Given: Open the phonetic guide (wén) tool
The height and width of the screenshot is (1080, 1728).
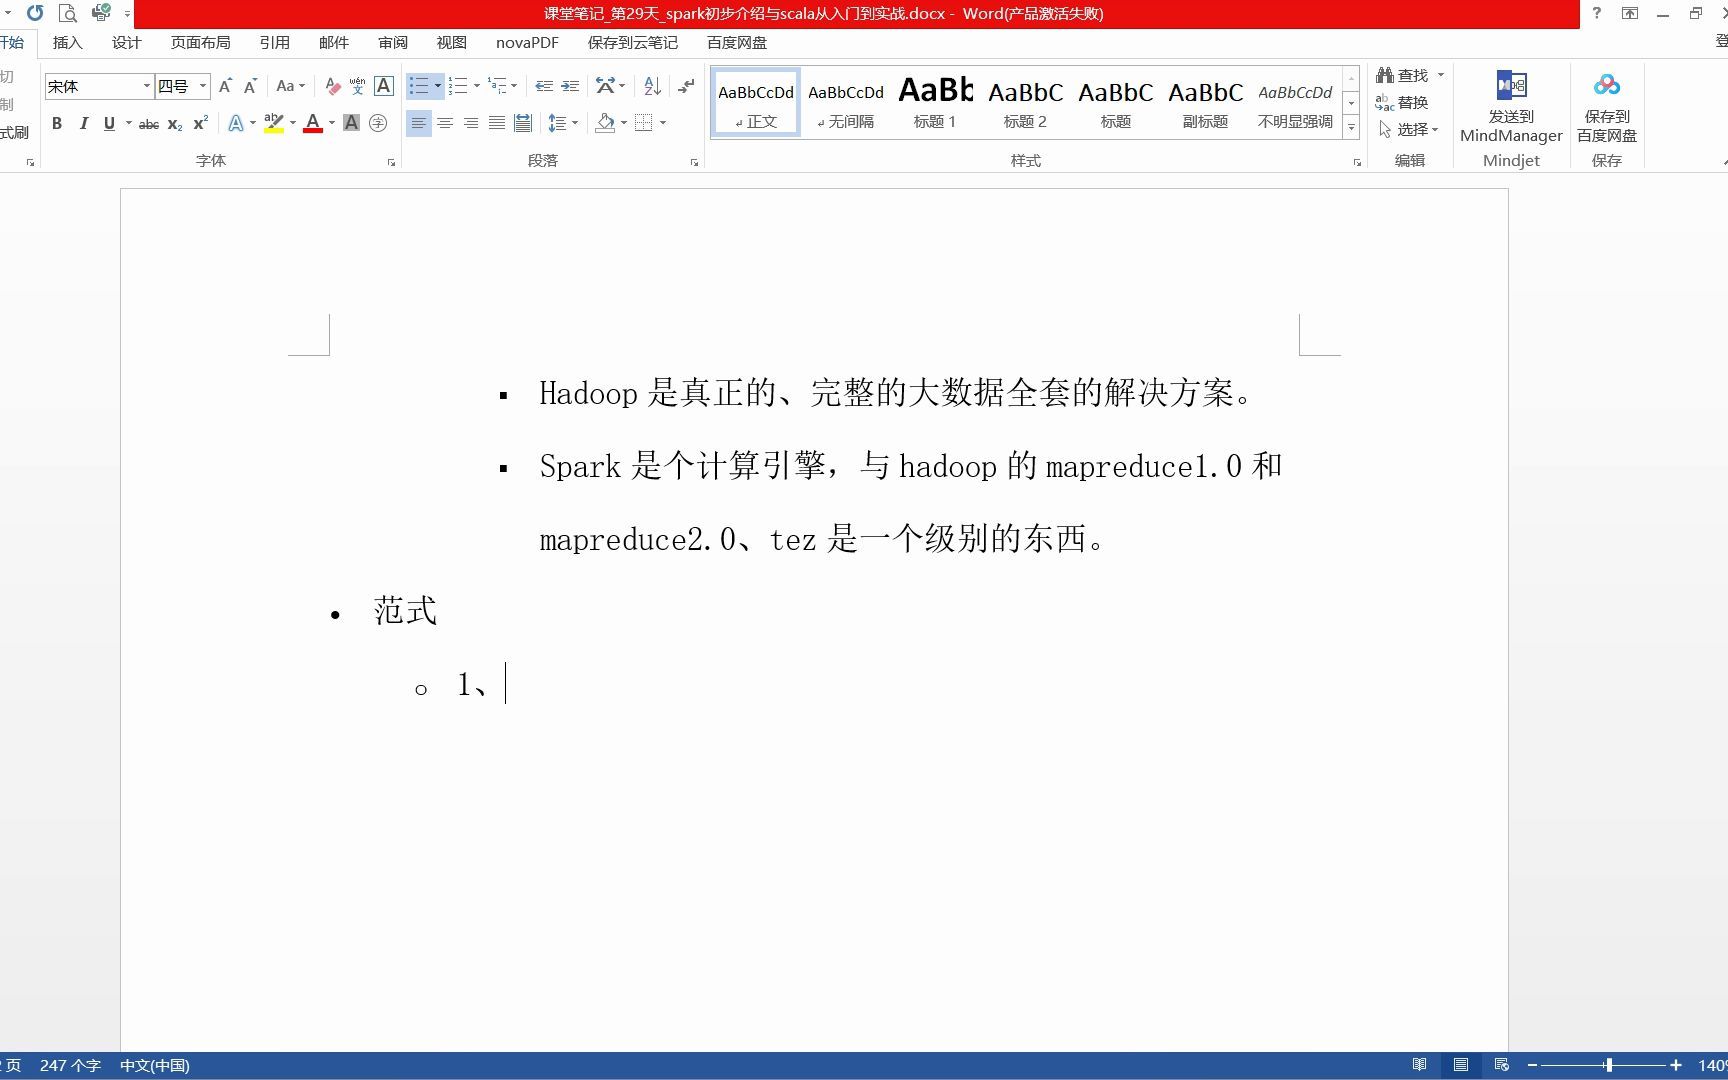Looking at the screenshot, I should (357, 86).
